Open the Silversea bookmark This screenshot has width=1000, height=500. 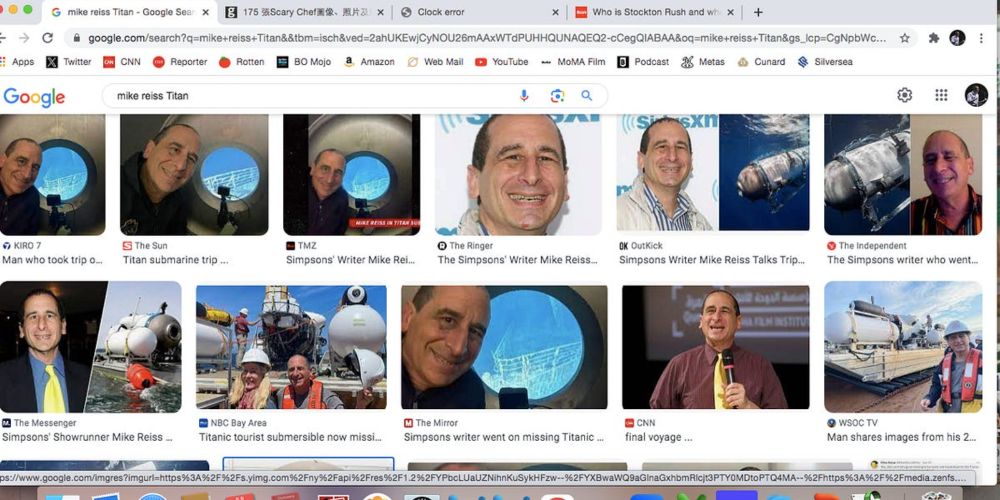pyautogui.click(x=825, y=62)
